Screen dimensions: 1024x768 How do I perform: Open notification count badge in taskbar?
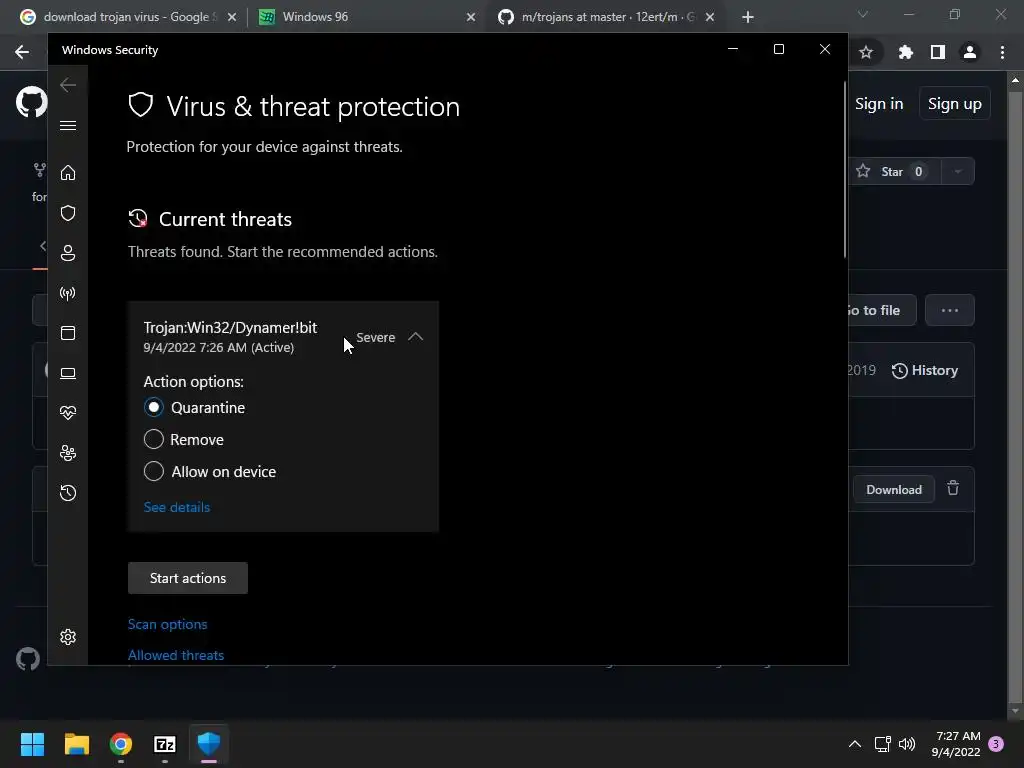tap(996, 744)
